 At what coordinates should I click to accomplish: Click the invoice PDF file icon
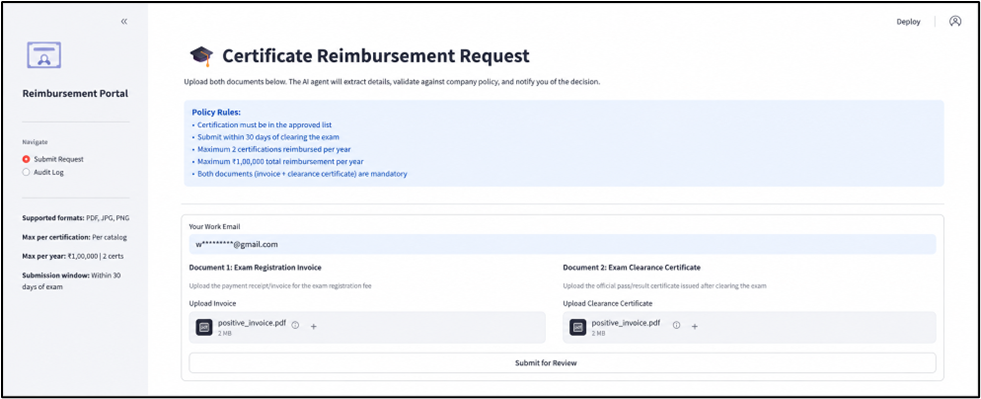tap(204, 327)
